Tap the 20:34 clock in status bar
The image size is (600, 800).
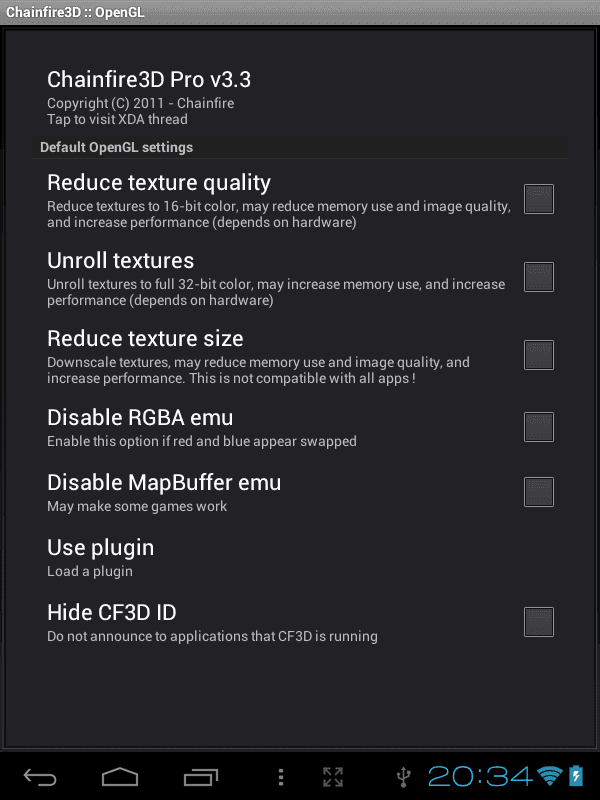(480, 777)
